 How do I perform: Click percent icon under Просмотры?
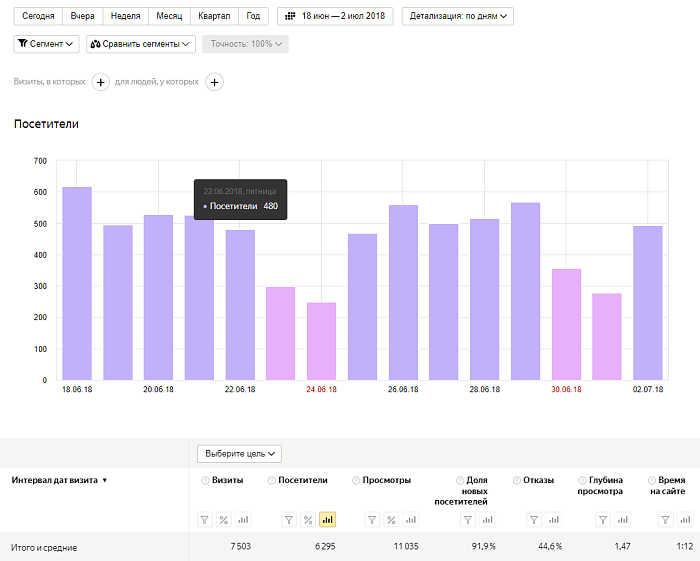click(x=391, y=520)
